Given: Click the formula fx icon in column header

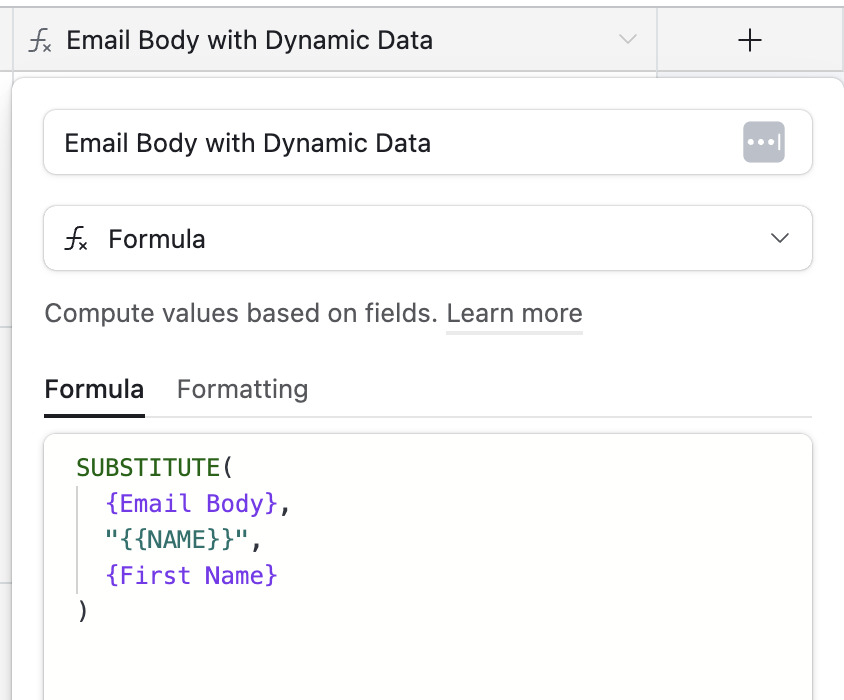Looking at the screenshot, I should (40, 41).
